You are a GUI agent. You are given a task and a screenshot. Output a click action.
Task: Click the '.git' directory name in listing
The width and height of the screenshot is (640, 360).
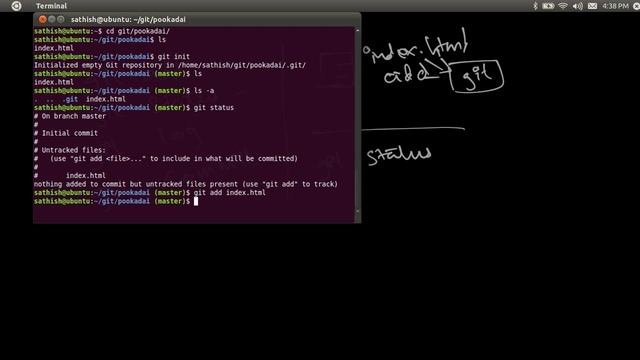click(x=70, y=99)
